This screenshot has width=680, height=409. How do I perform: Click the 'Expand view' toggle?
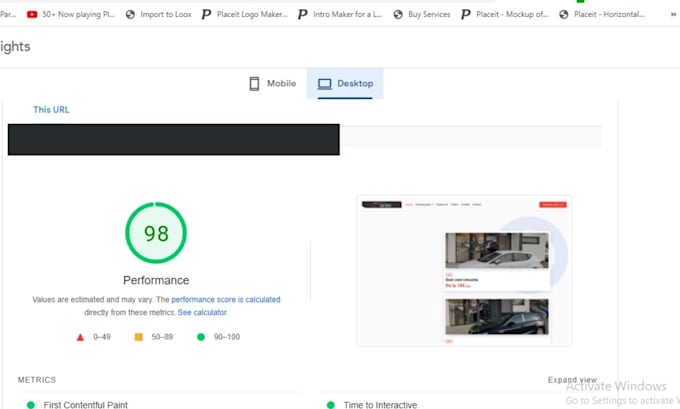(x=572, y=380)
